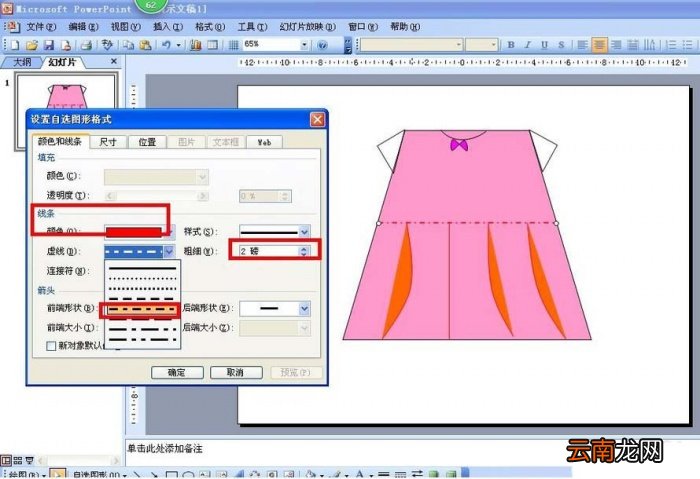The width and height of the screenshot is (700, 479).
Task: Expand the toolbar options chevron
Action: (x=349, y=45)
